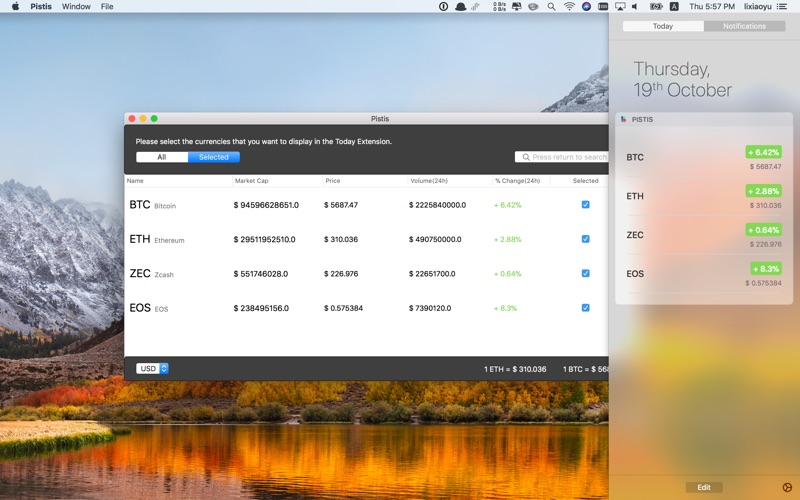Sort by the Name column header
The height and width of the screenshot is (500, 800).
coord(135,181)
